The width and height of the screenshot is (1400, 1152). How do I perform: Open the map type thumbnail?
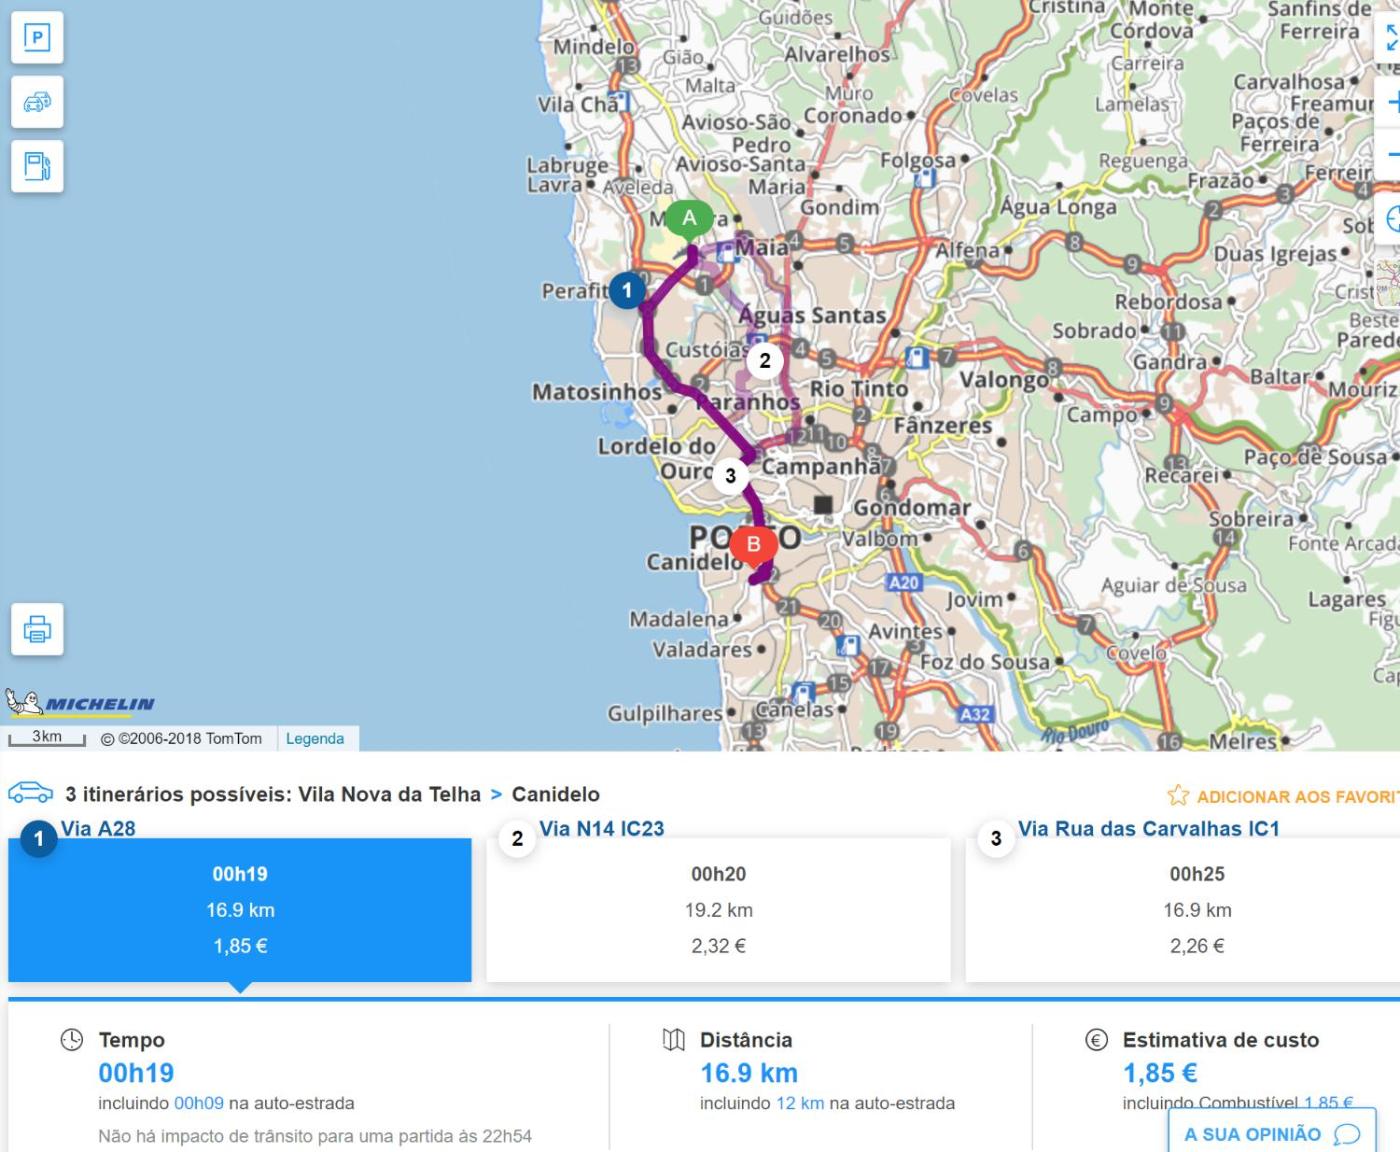1388,283
